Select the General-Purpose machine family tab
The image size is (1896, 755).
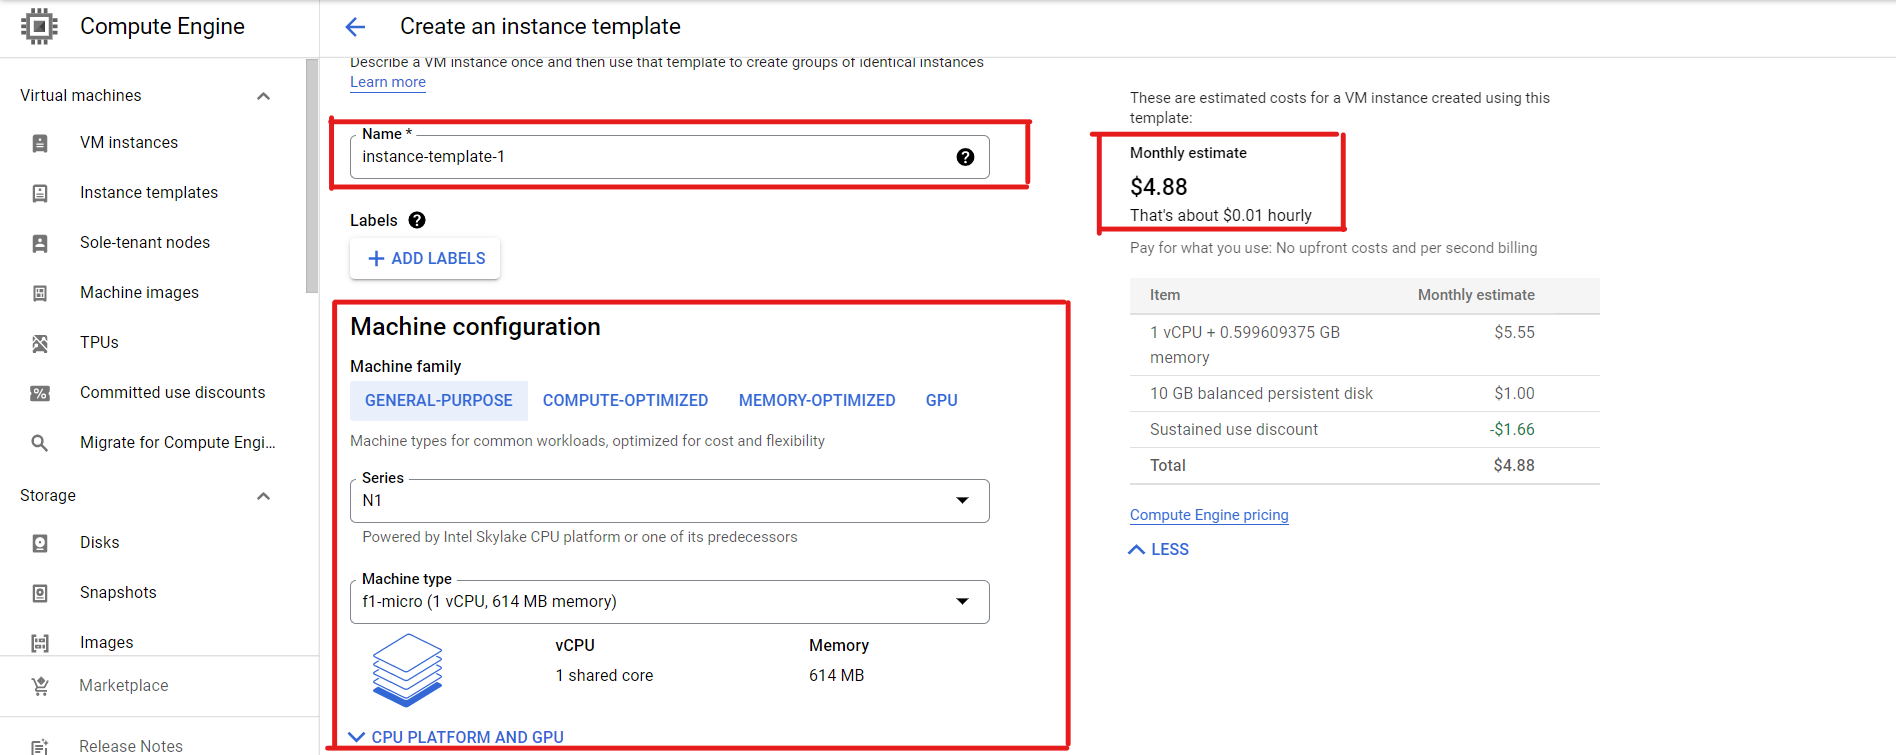(439, 400)
